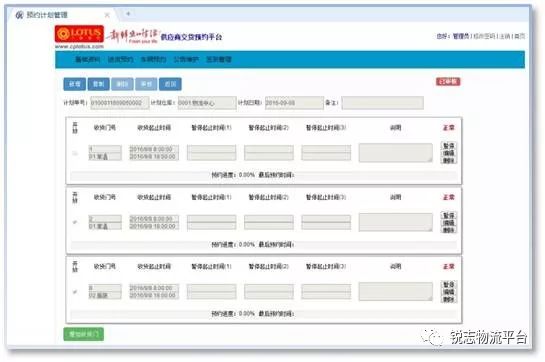The image size is (545, 362).
Task: Click 暂停 in the first door row's actions
Action: 449,145
